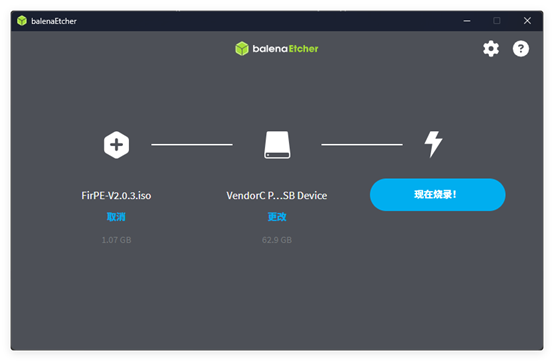Minimize the balenaEtcher window
554x361 pixels.
tap(467, 21)
